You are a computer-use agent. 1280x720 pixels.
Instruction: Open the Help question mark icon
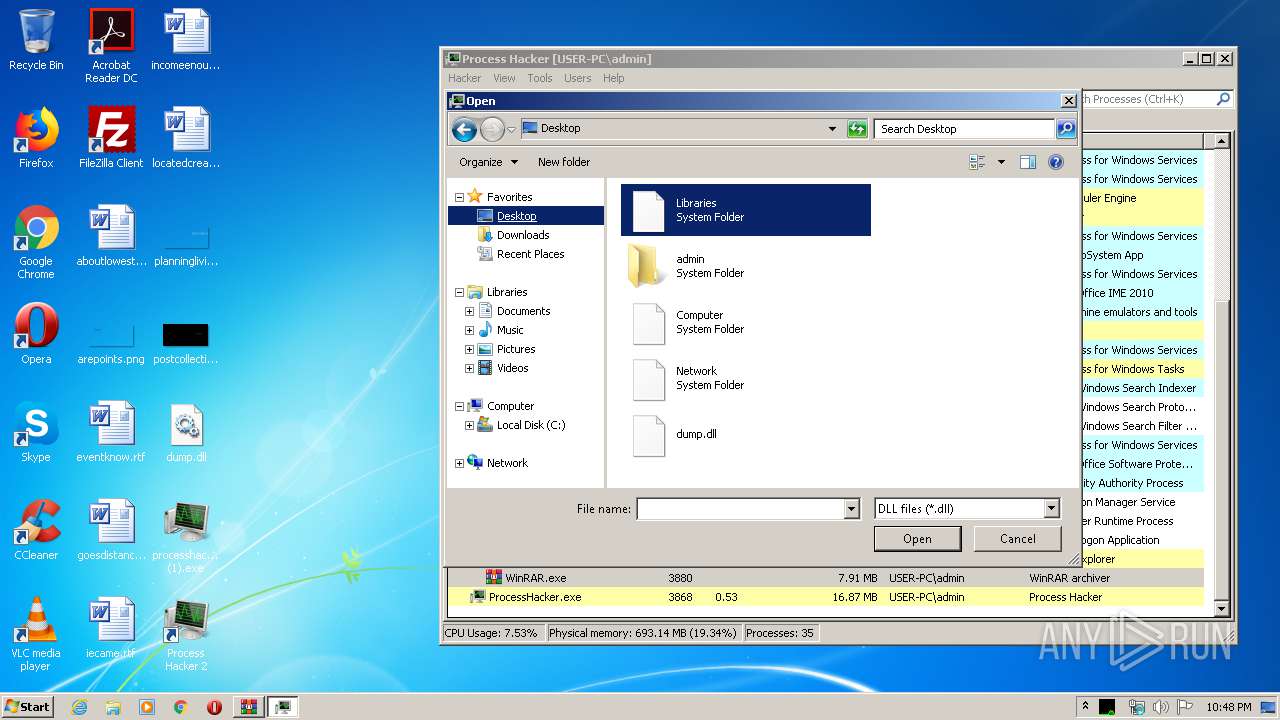[1055, 162]
